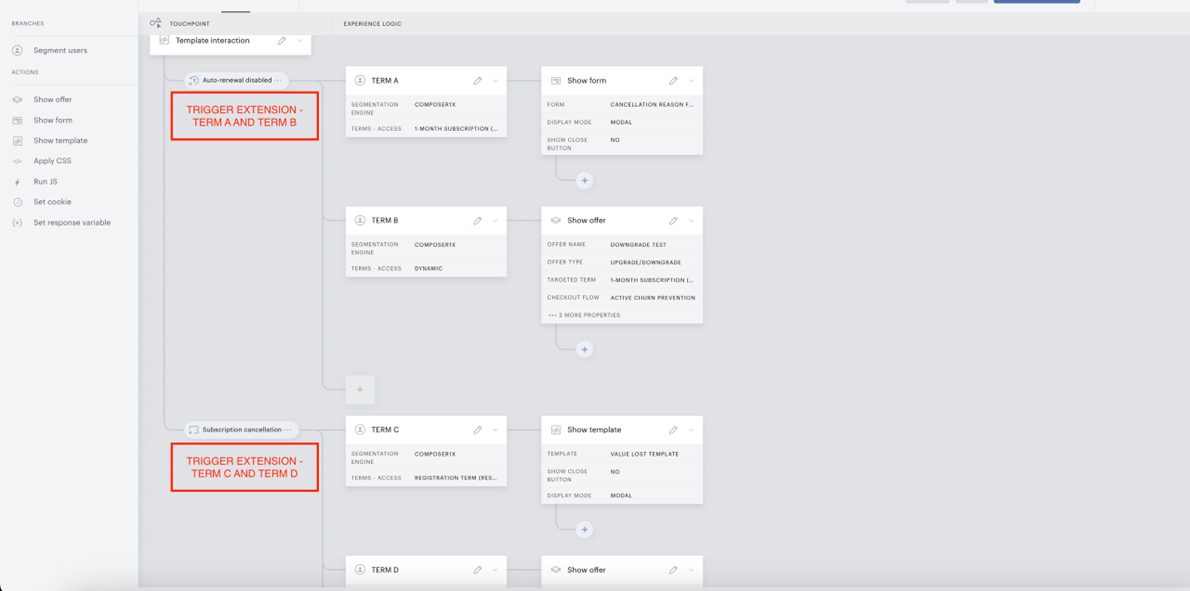Edit TERM A with the pencil icon
This screenshot has height=591, width=1190.
click(478, 80)
